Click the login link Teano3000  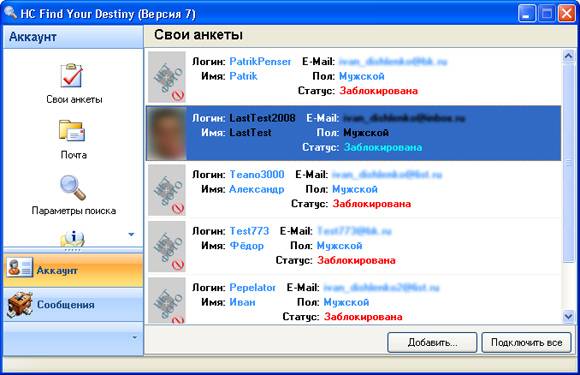(257, 175)
